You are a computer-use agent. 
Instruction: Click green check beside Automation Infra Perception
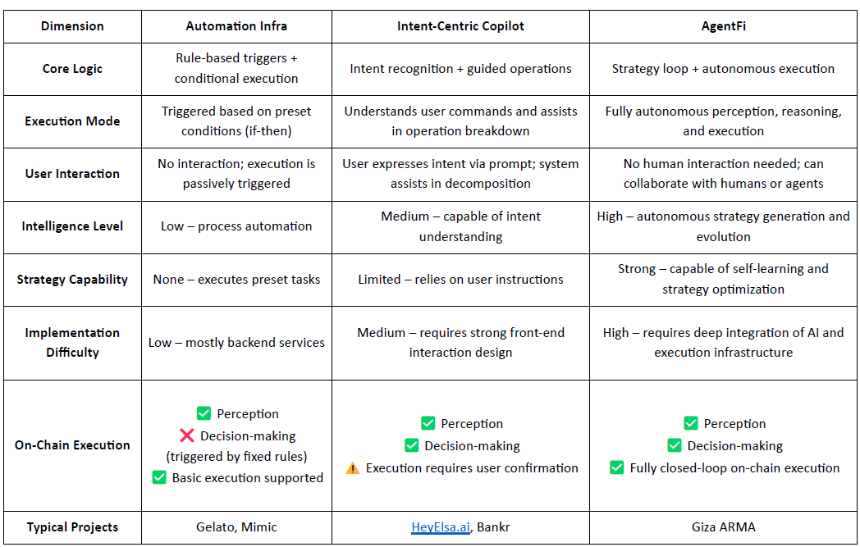click(204, 413)
